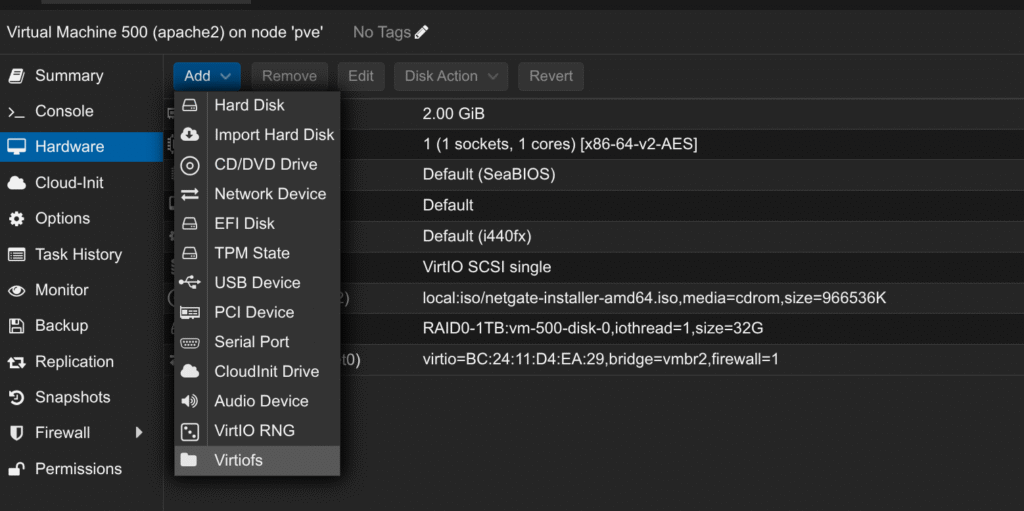Click the Import Hard Disk cloud icon
1024x511 pixels.
click(x=190, y=135)
